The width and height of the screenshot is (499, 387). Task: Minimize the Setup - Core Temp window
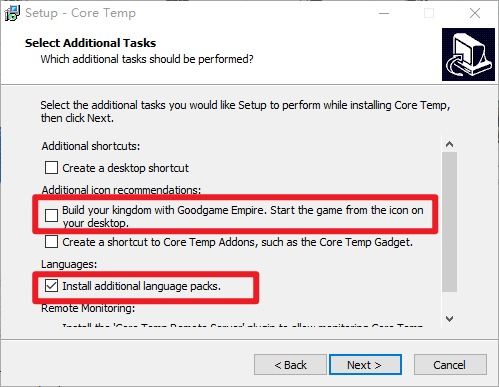384,13
